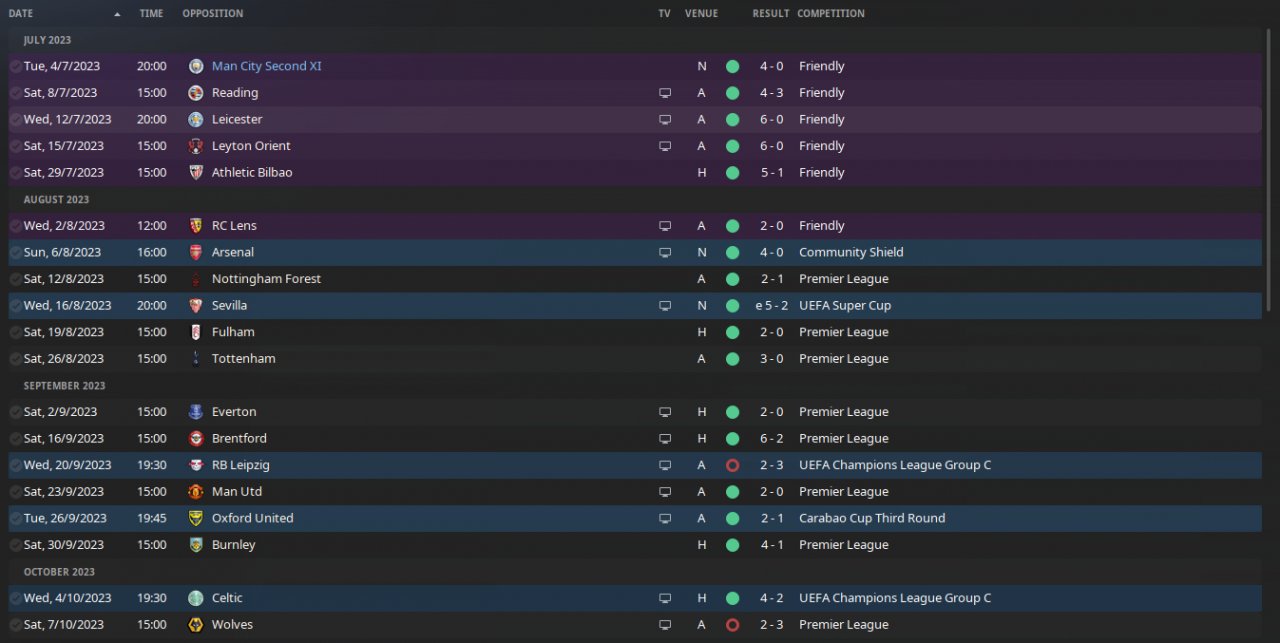The width and height of the screenshot is (1280, 643).
Task: Sort by the Competition column header
Action: [830, 14]
